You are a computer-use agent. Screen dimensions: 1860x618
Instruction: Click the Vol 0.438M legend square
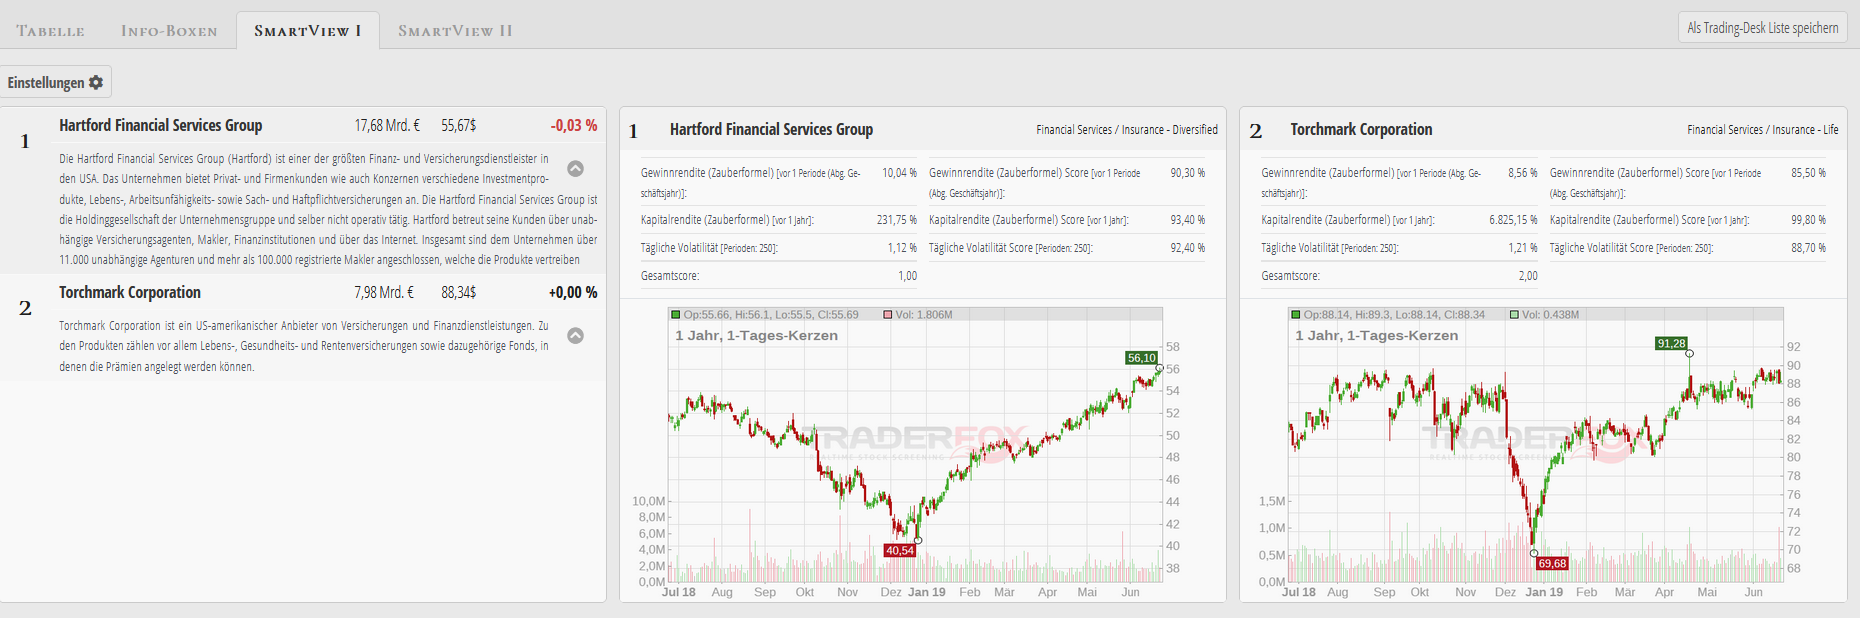[1514, 315]
